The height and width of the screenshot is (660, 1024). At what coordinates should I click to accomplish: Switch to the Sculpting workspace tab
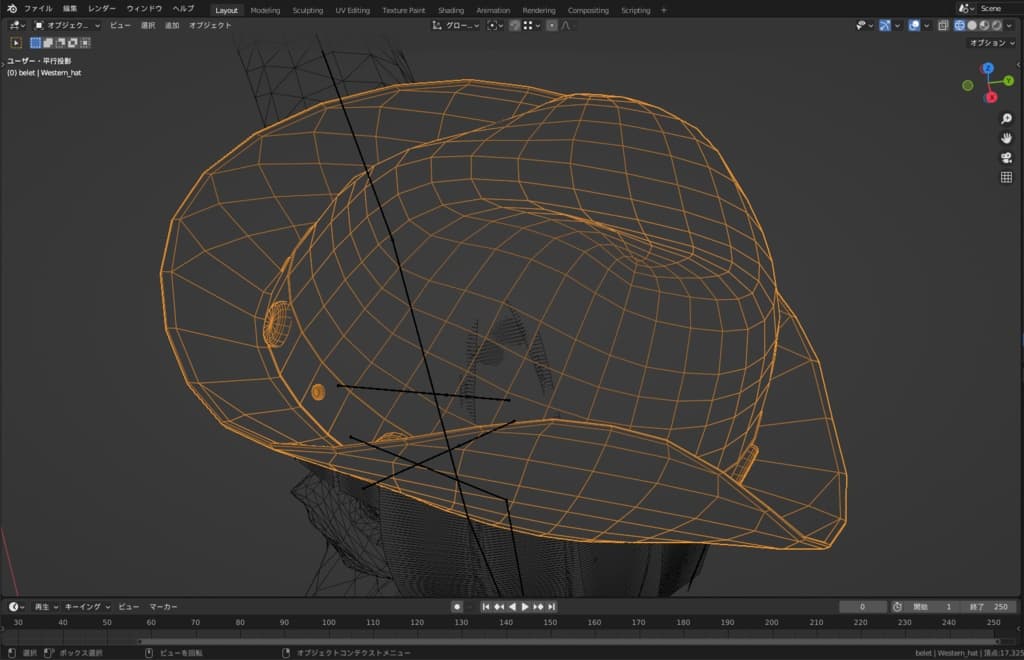tap(307, 10)
